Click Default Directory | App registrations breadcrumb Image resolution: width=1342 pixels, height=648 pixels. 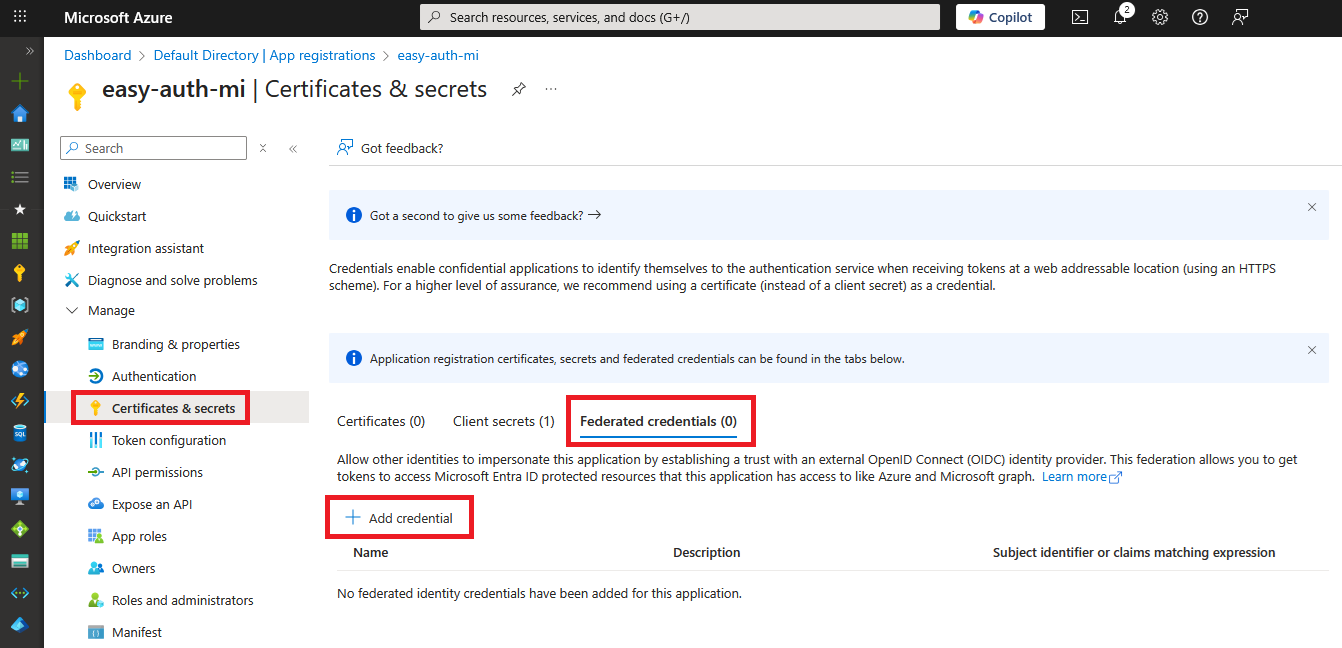[x=264, y=55]
